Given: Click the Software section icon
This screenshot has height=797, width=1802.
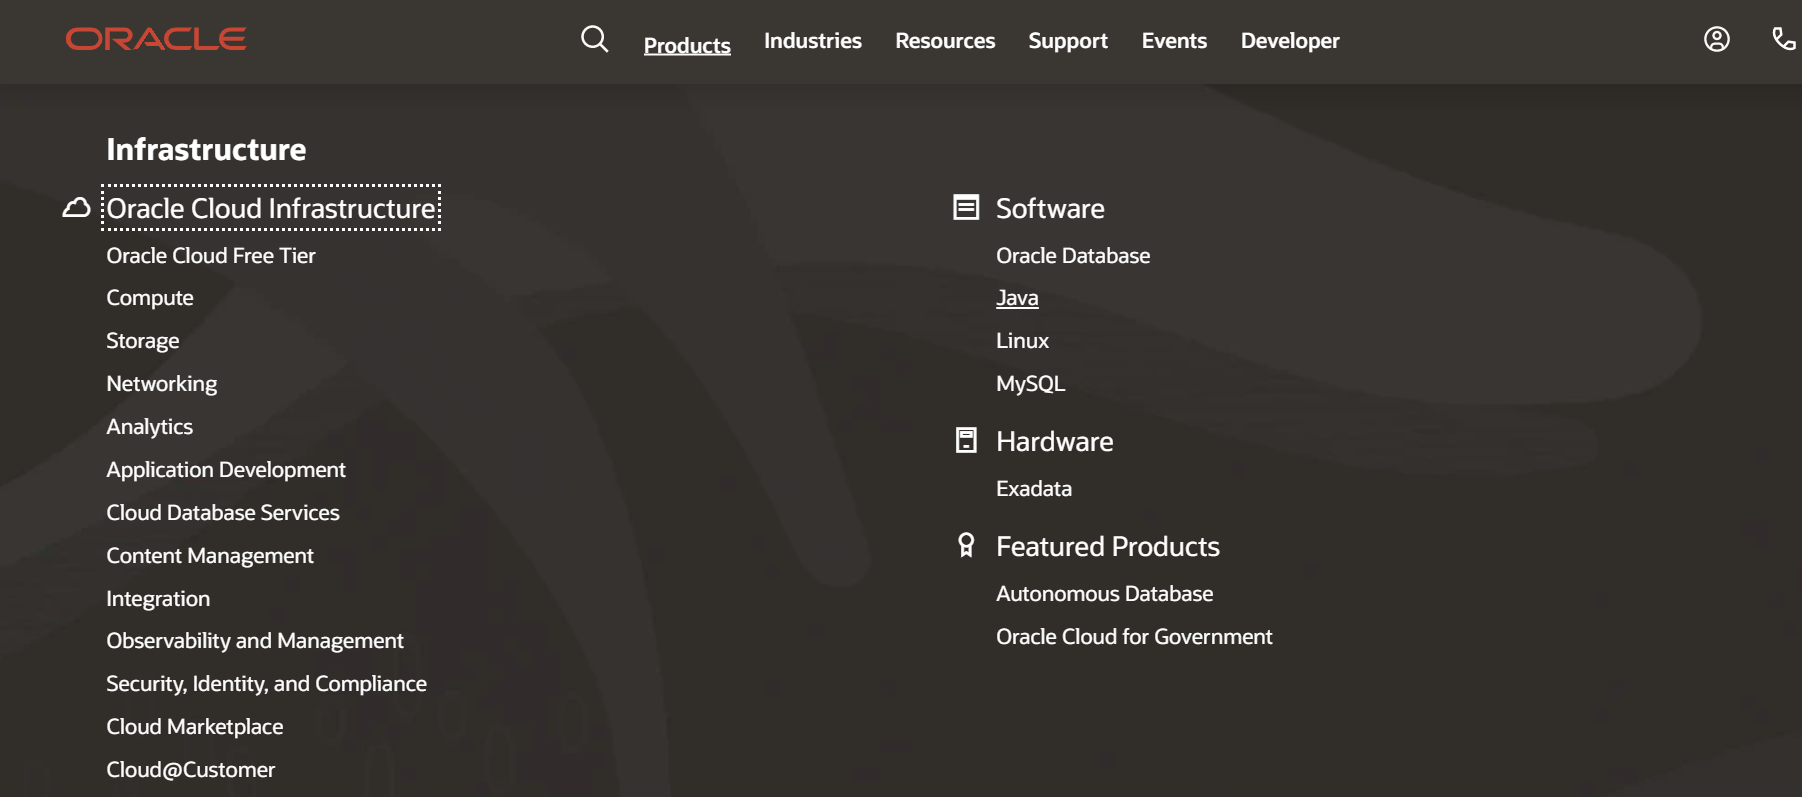Looking at the screenshot, I should (966, 208).
